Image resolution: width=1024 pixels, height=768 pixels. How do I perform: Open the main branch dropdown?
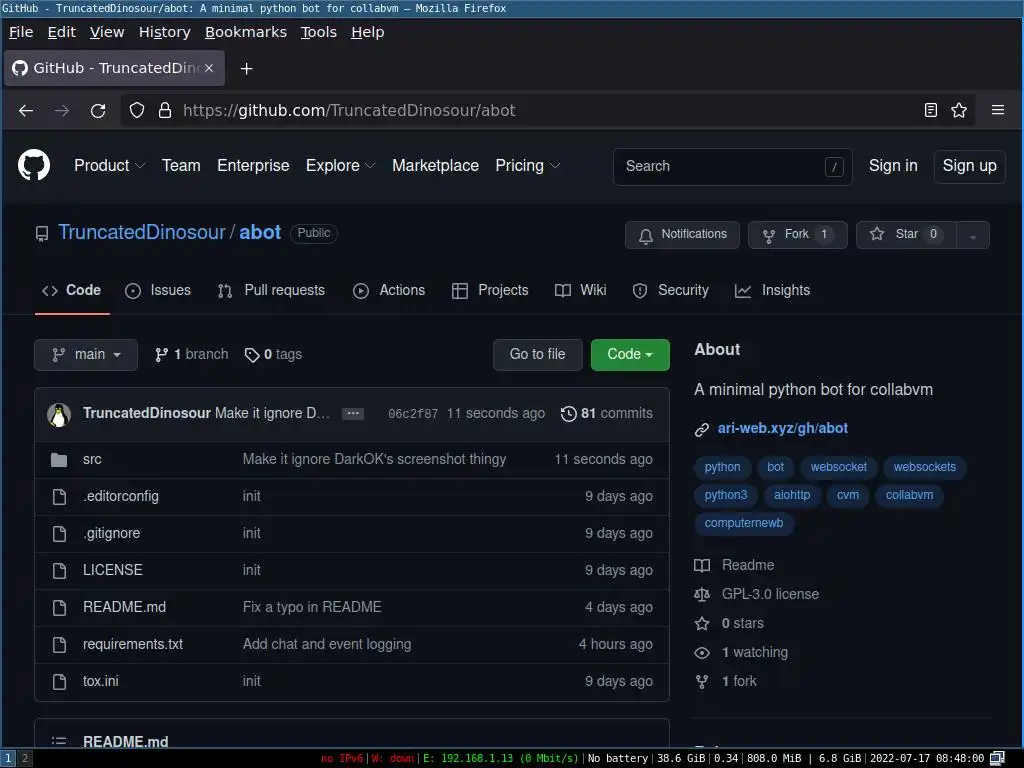pos(86,355)
